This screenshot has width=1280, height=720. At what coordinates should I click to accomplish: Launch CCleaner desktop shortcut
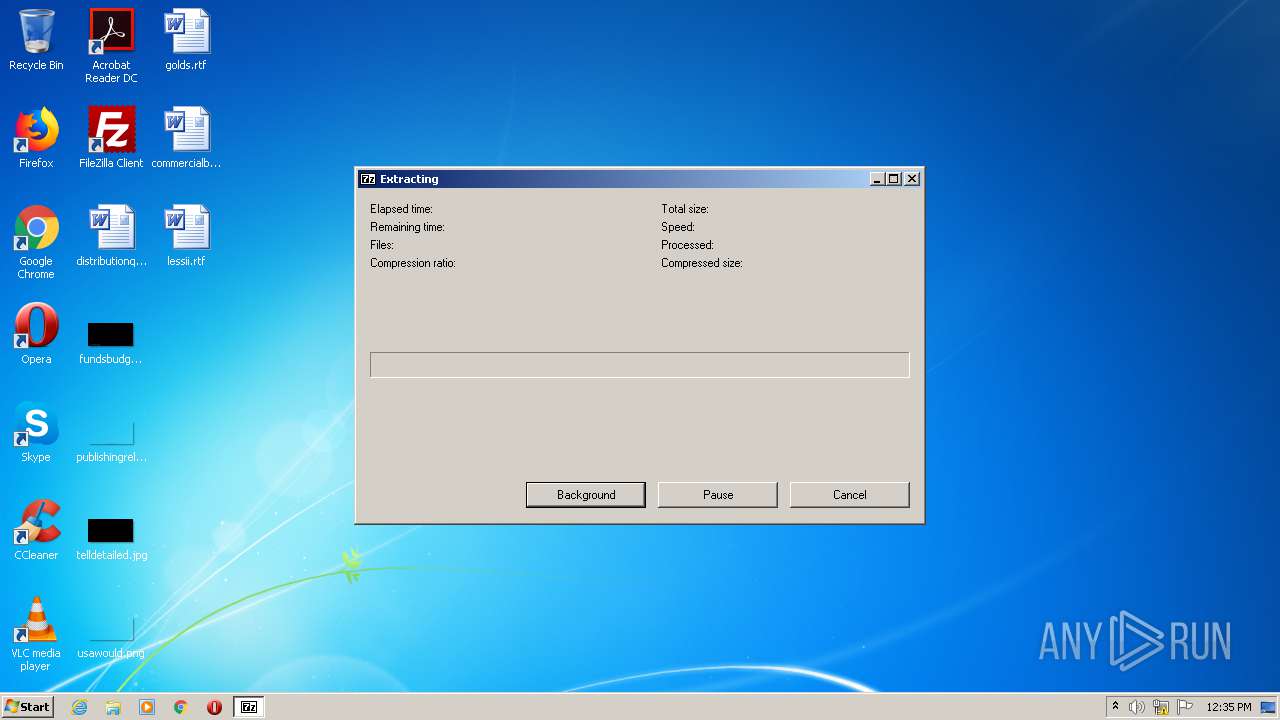pos(36,530)
